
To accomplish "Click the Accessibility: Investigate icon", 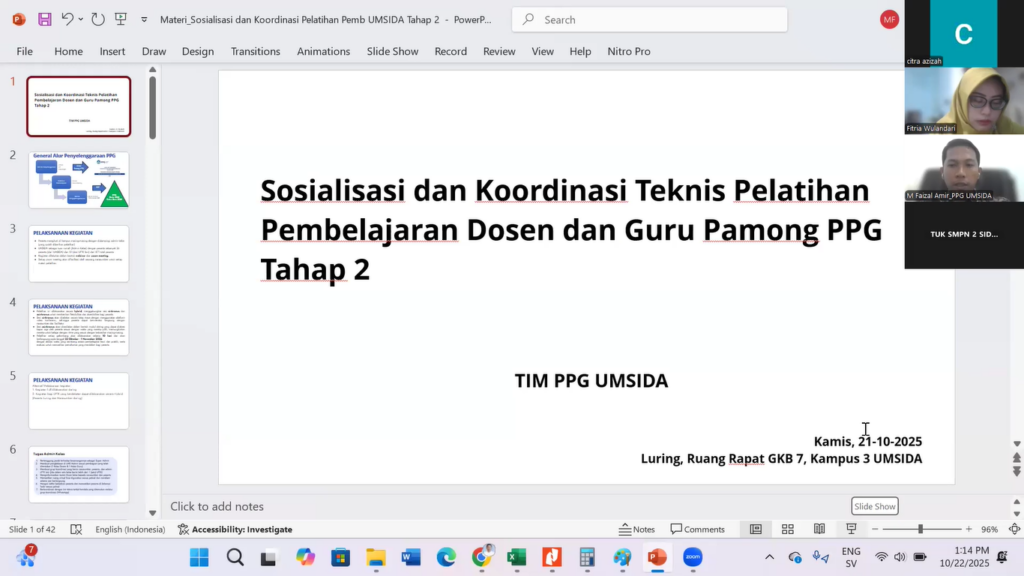I will point(240,529).
